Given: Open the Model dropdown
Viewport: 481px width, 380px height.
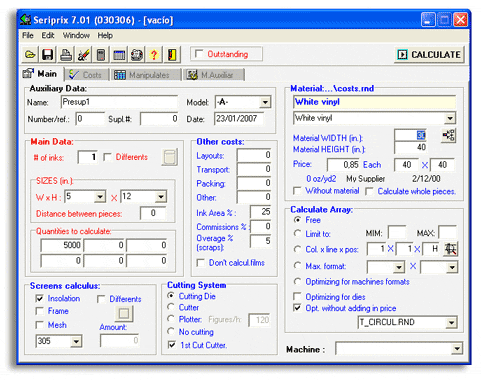Looking at the screenshot, I should click(x=265, y=102).
